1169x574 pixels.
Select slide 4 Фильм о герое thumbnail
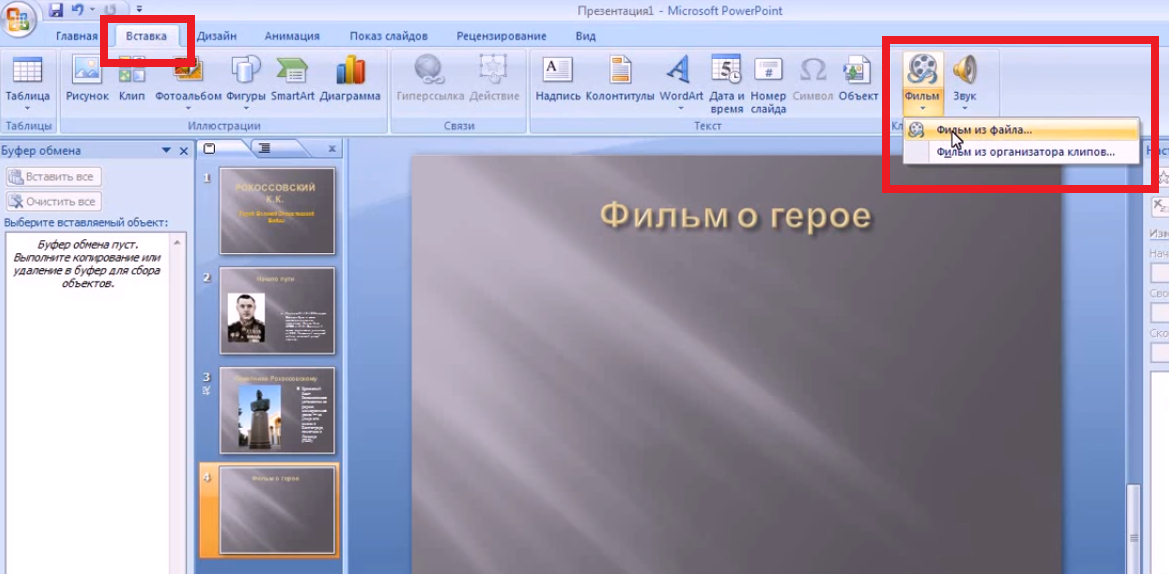[277, 510]
